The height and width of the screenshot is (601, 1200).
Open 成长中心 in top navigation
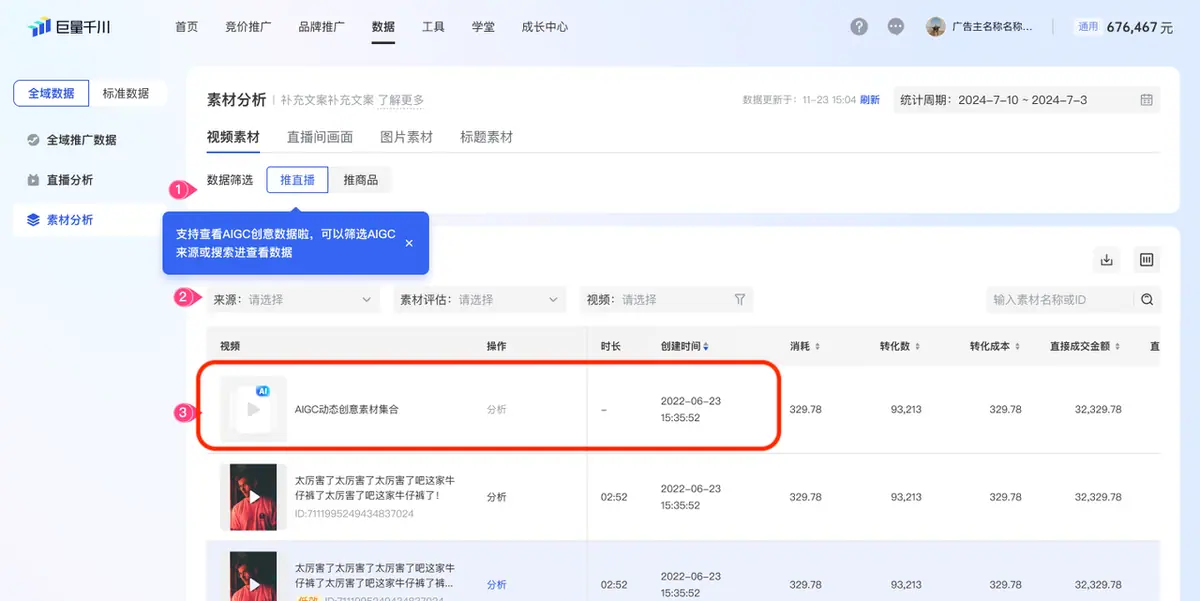point(545,27)
